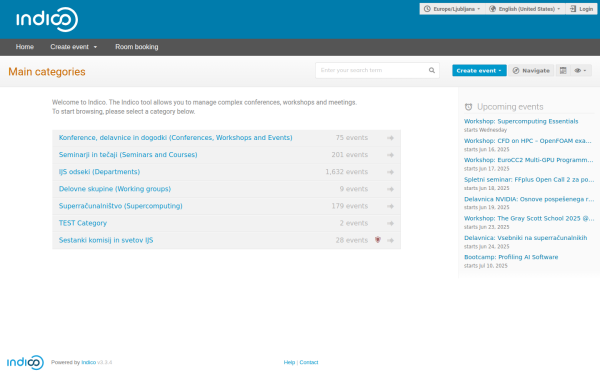Open Room booking menu item
This screenshot has height=375, width=600.
[137, 47]
